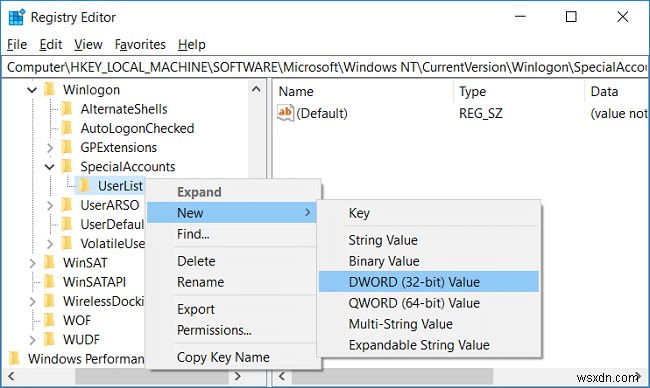
Task: Click the Winlogon folder icon
Action: 49,90
